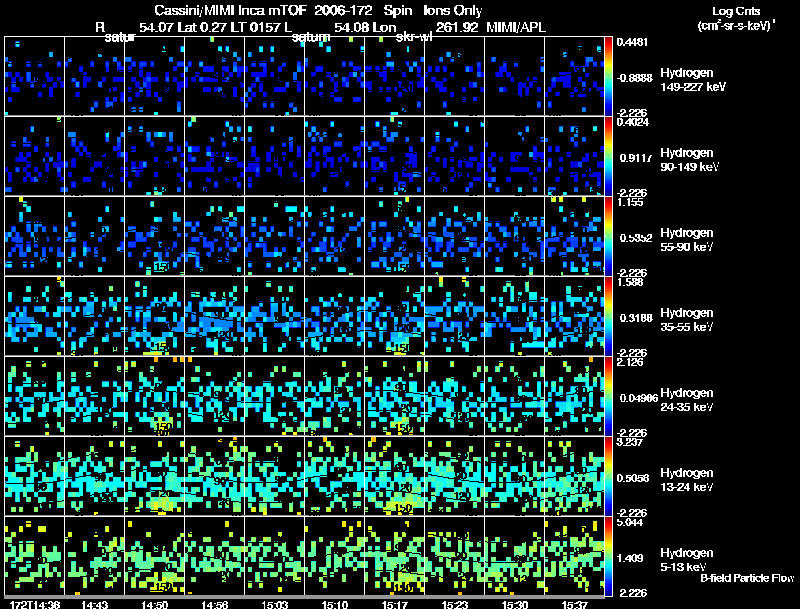Pick the color bar beside Hydrogen 24-35 keV
The width and height of the screenshot is (800, 609).
(x=610, y=396)
